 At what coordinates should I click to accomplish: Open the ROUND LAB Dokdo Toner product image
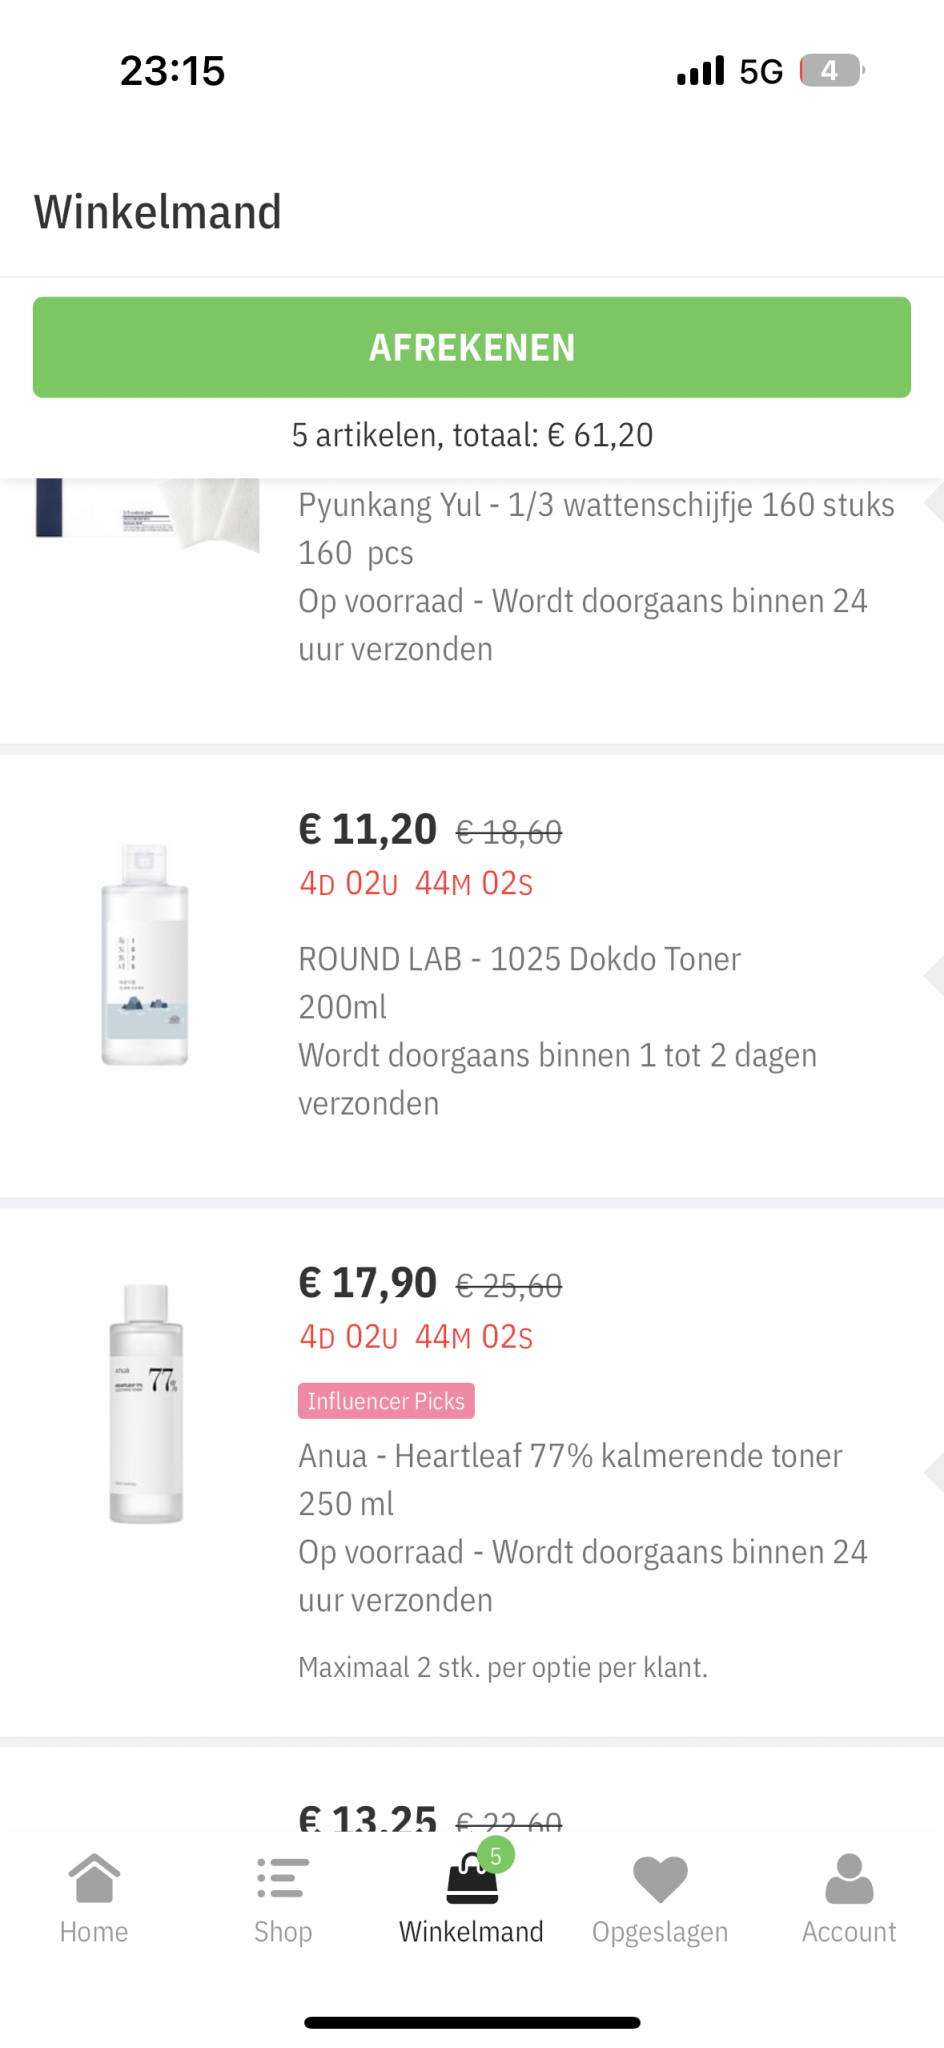coord(145,955)
